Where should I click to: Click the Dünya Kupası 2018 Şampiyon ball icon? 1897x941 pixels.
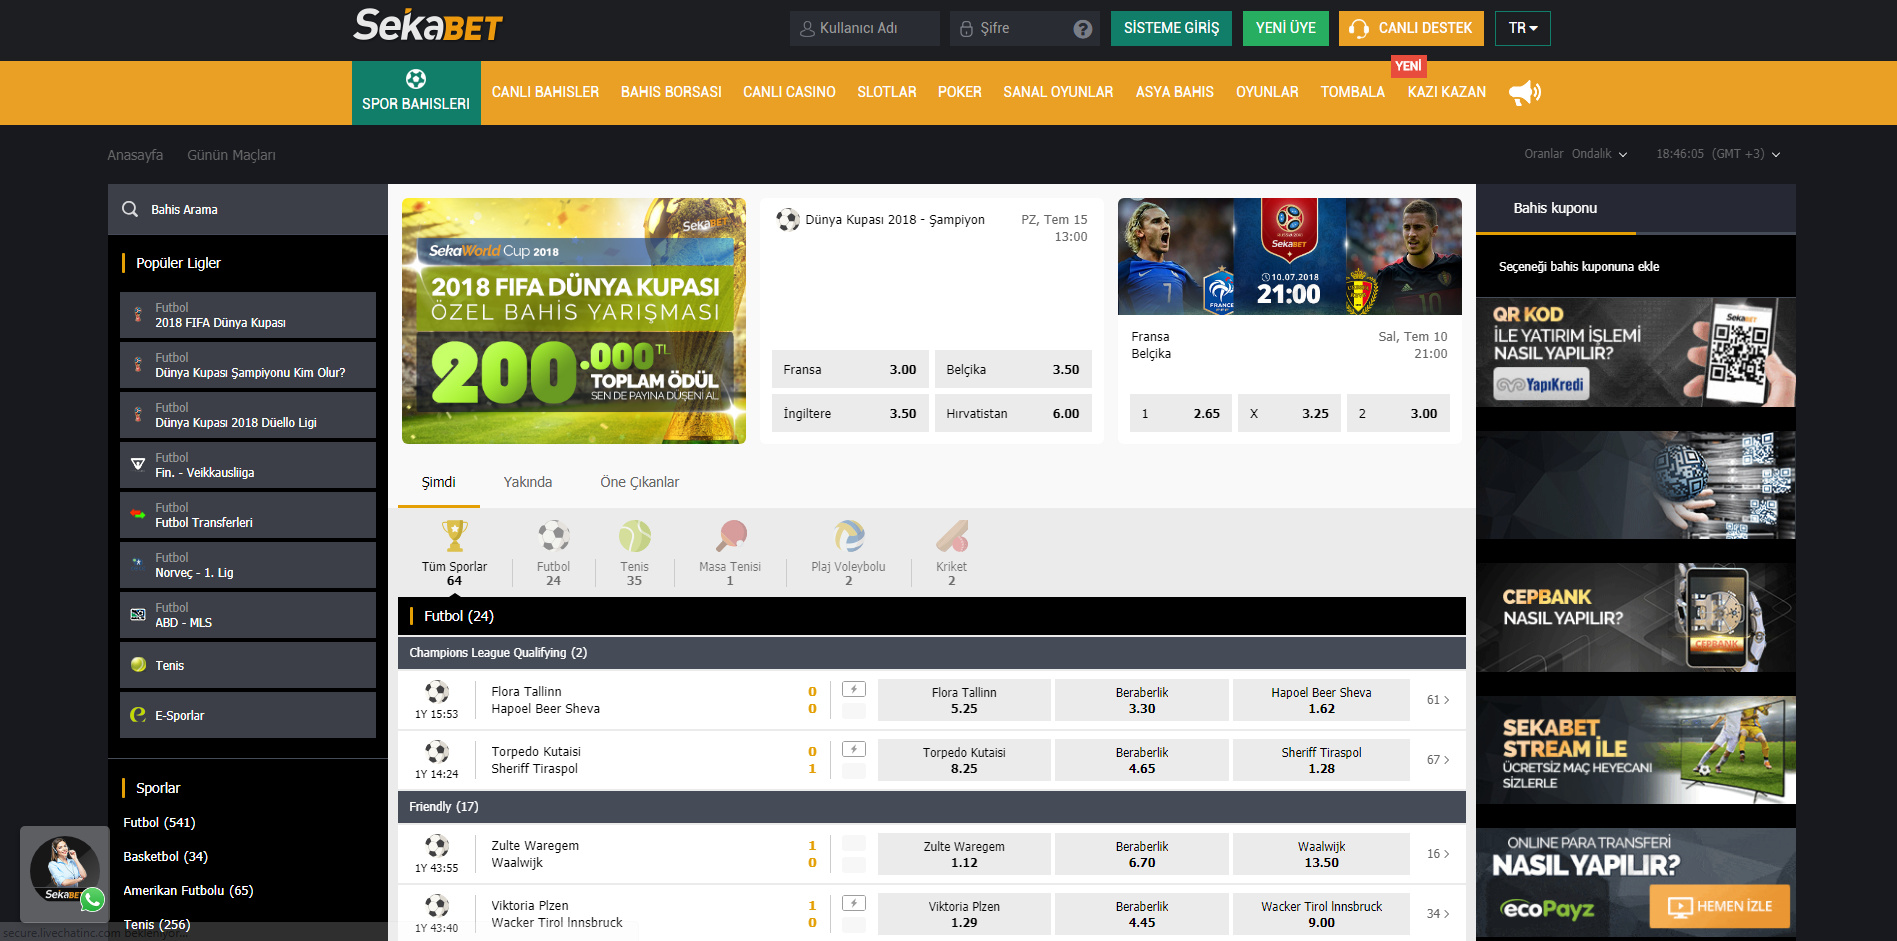click(x=788, y=220)
